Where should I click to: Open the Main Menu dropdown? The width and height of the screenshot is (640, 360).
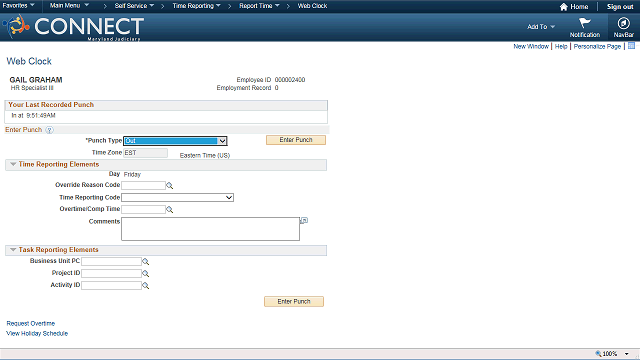69,6
